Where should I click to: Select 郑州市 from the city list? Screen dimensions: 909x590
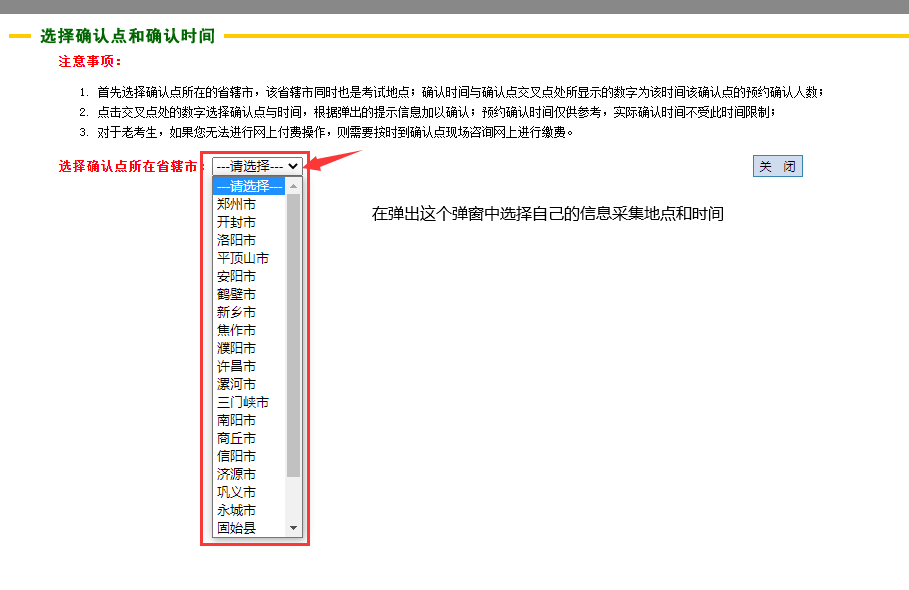tap(237, 204)
